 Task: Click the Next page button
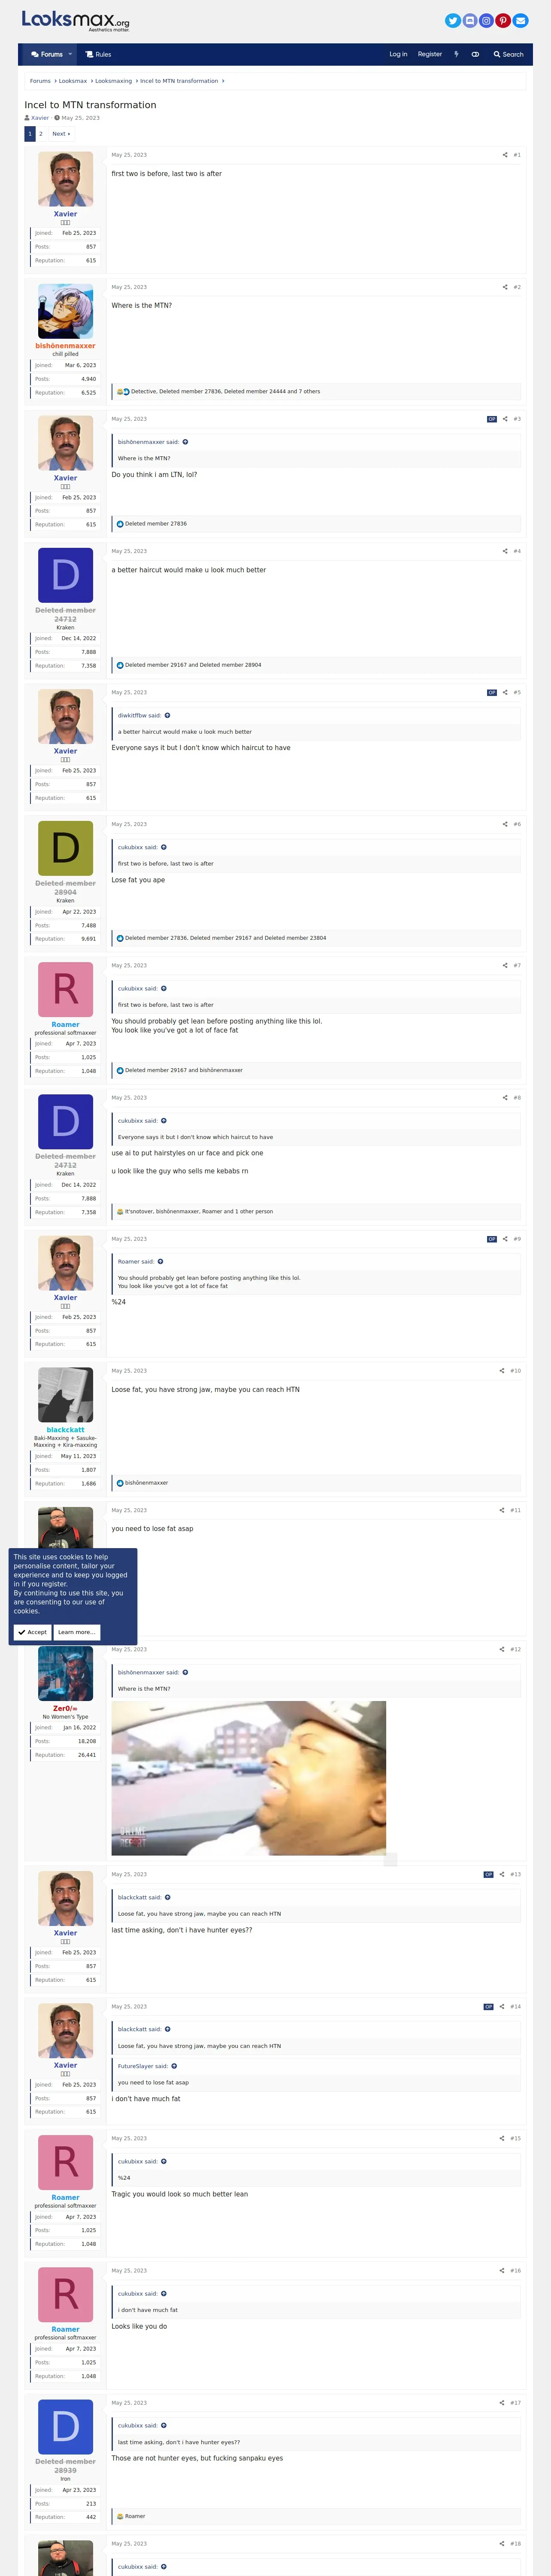61,133
